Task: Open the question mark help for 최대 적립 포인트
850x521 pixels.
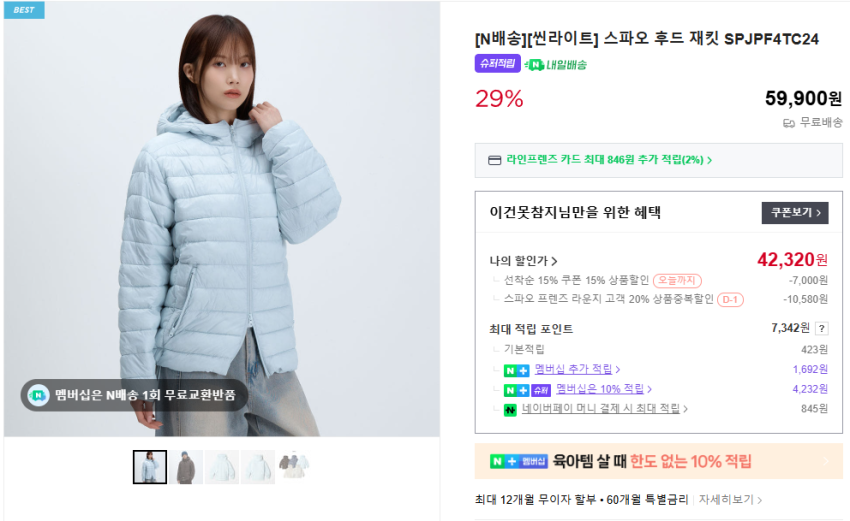Action: pyautogui.click(x=822, y=329)
